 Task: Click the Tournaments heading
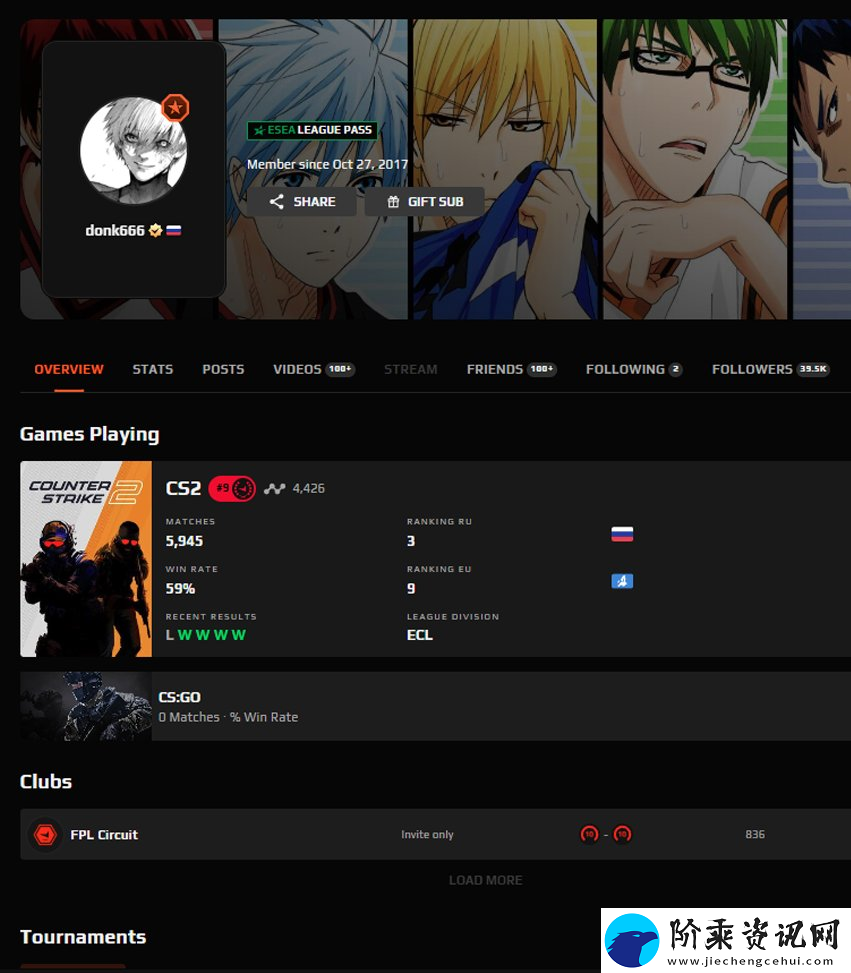83,937
